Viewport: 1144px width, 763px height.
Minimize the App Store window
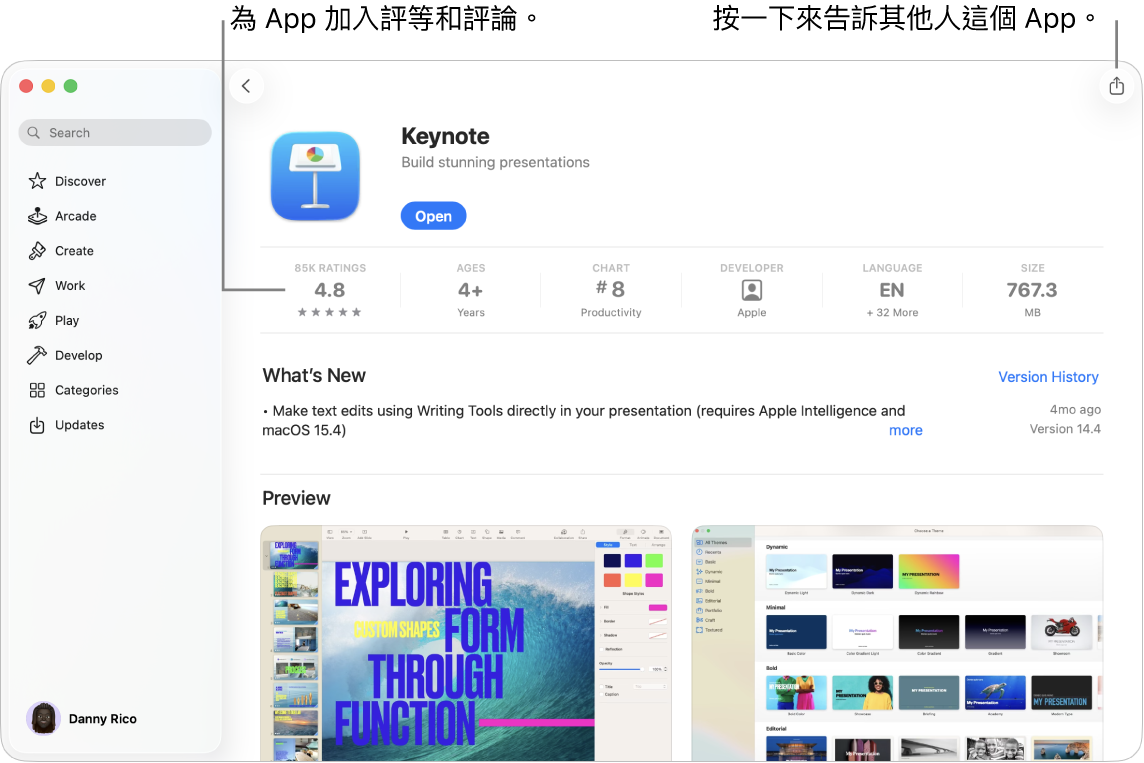pyautogui.click(x=48, y=86)
